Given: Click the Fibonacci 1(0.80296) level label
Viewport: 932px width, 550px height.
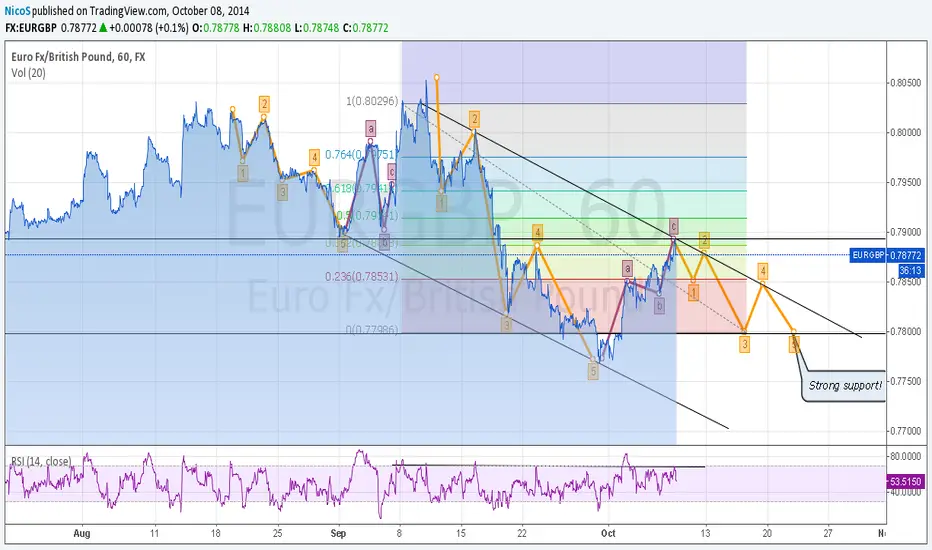Looking at the screenshot, I should coord(372,101).
